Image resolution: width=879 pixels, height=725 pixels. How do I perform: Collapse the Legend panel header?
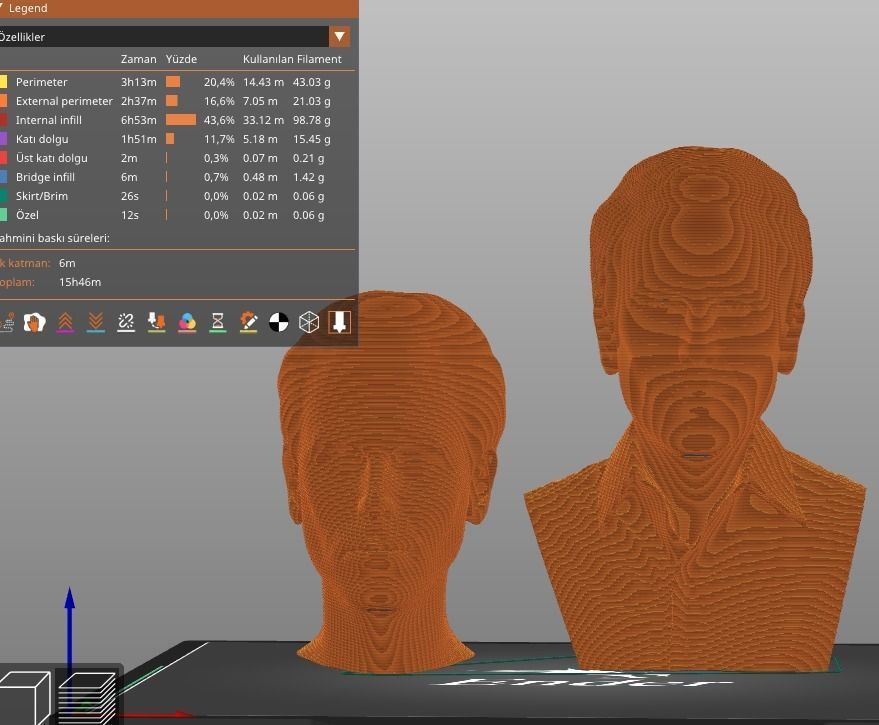pos(178,8)
